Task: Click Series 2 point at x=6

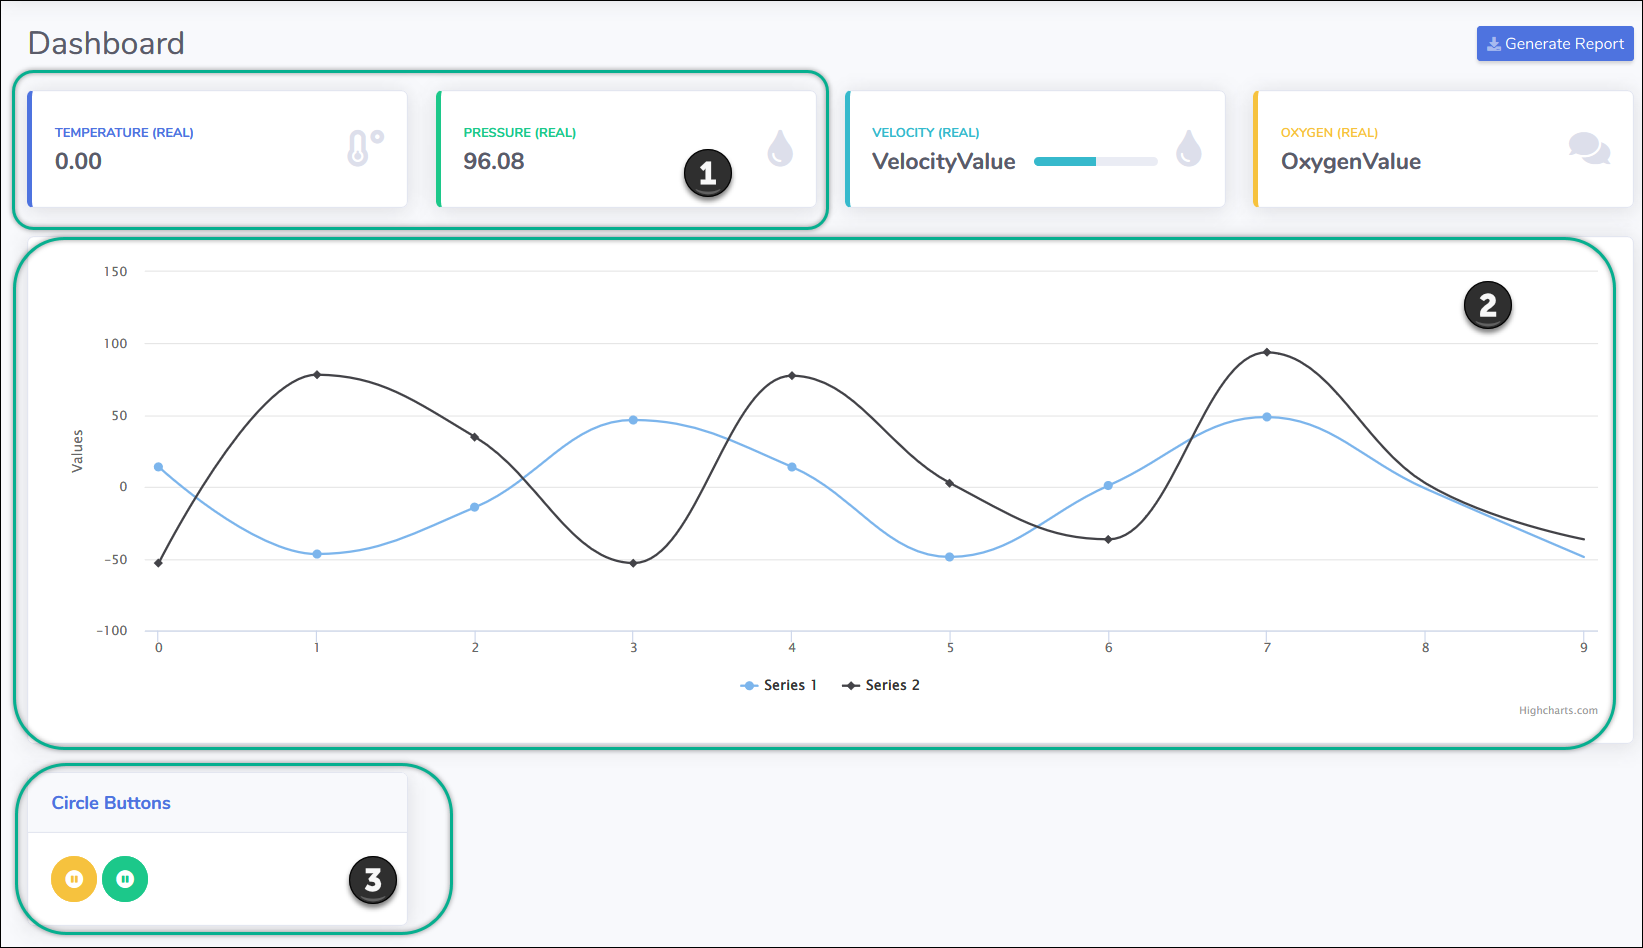Action: (x=1108, y=540)
